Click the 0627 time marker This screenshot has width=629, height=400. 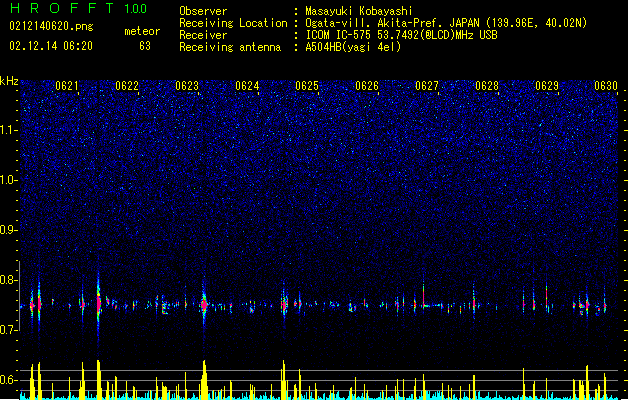click(x=427, y=86)
